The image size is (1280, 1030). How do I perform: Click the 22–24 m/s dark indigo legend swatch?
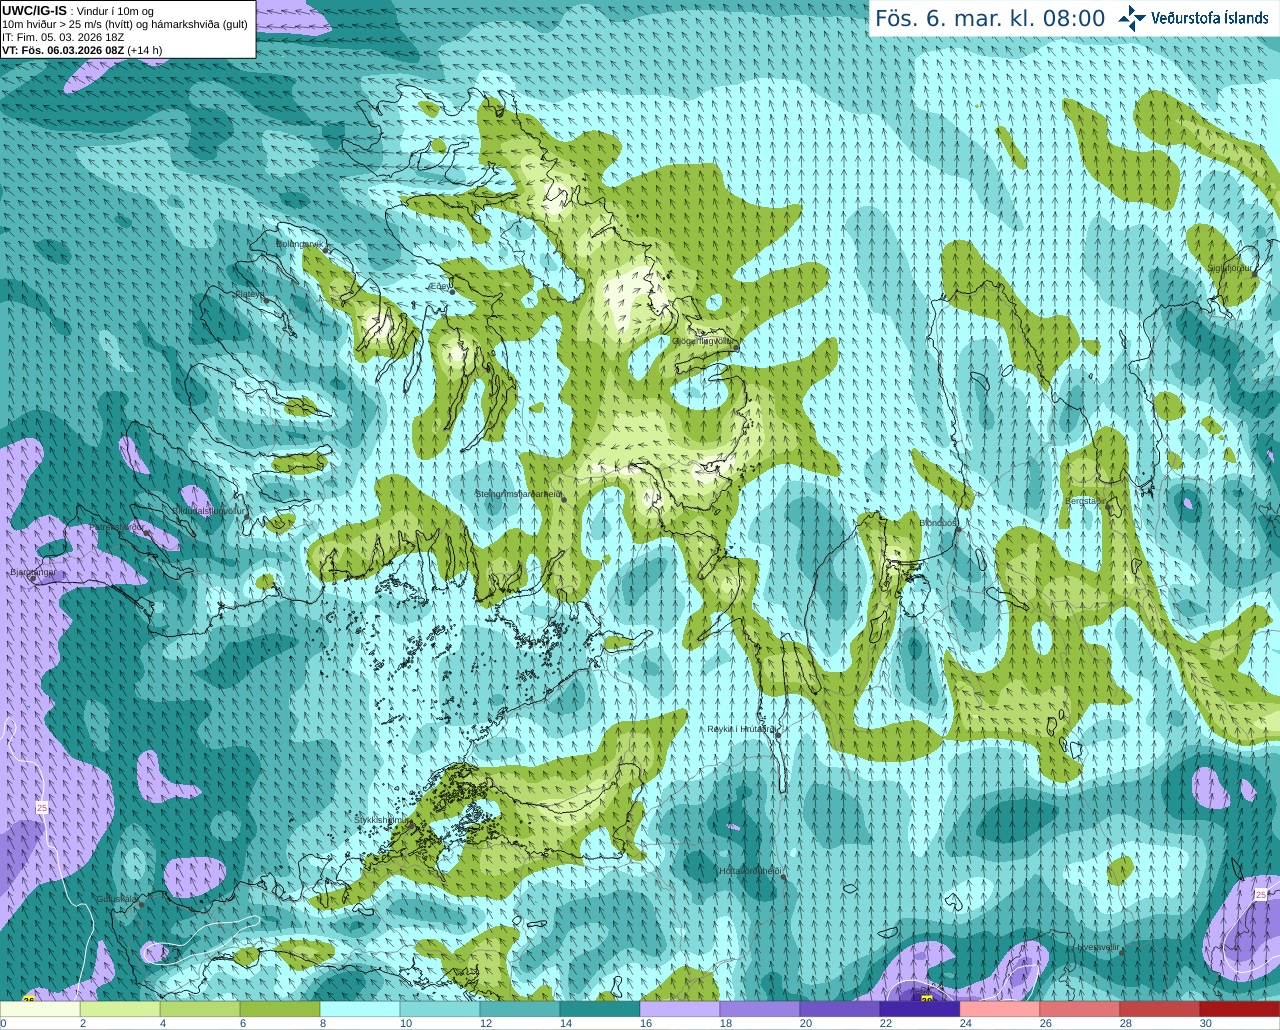(x=920, y=1009)
